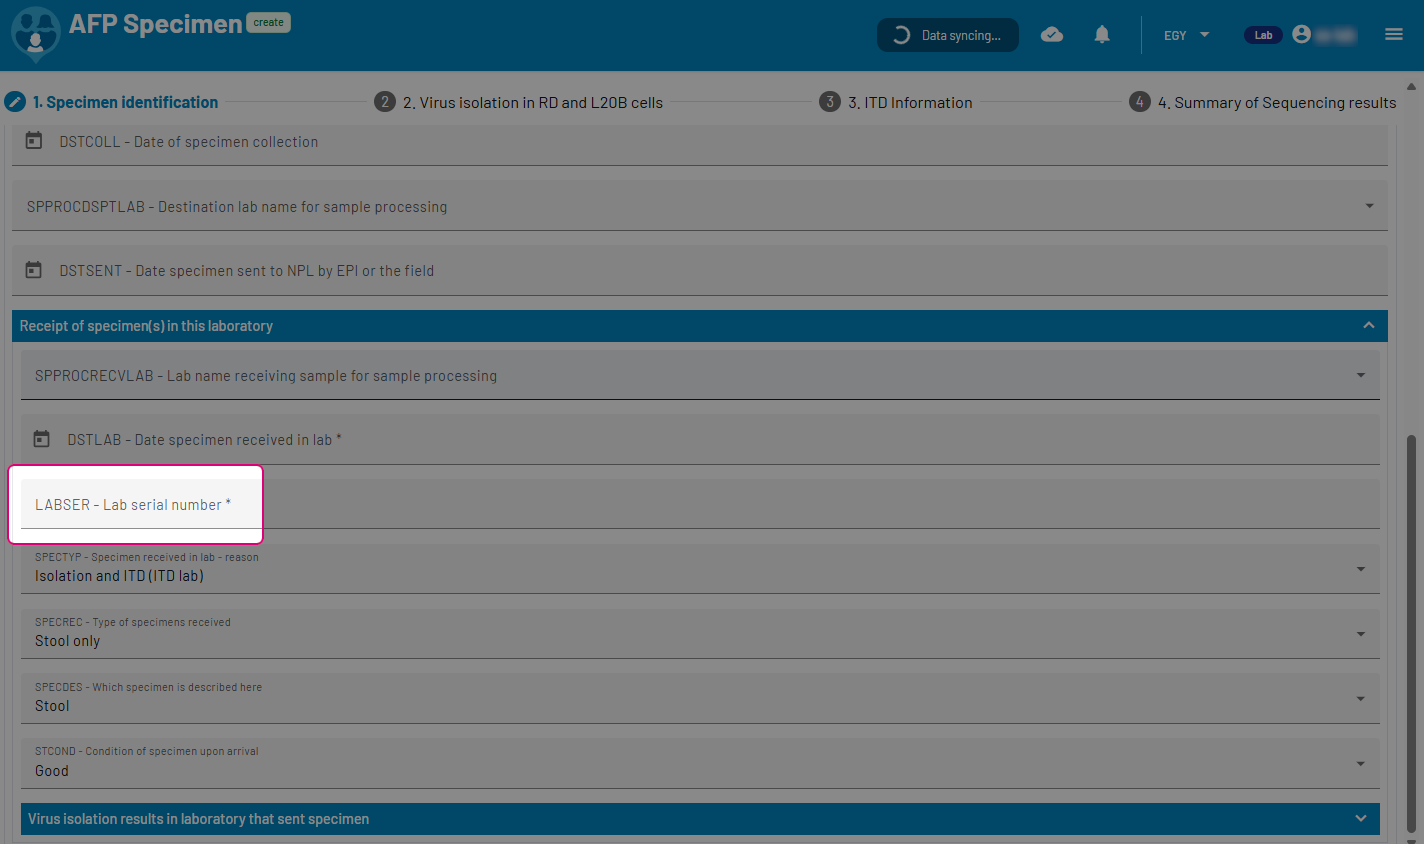Open SPECTYP specimen received reason dropdown

[x=1360, y=569]
